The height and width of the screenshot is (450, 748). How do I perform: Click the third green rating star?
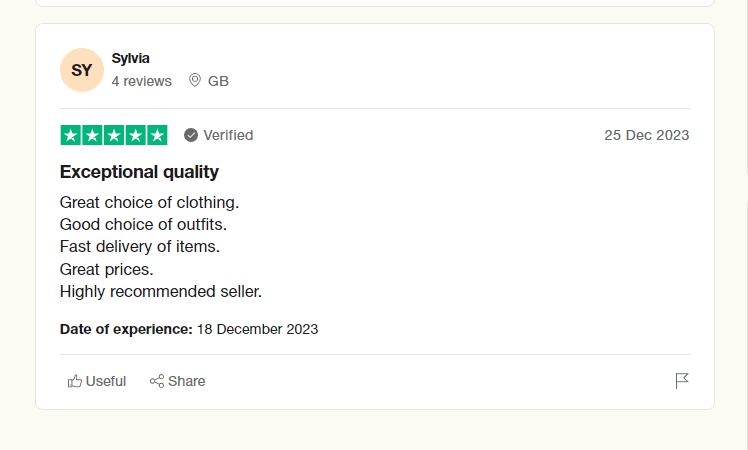(x=114, y=135)
